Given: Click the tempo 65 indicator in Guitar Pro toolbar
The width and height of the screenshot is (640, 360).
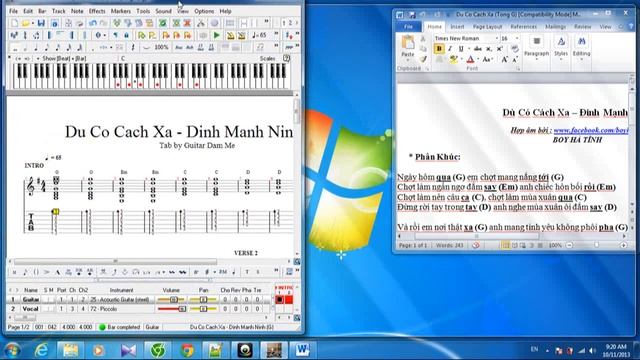Looking at the screenshot, I should 259,36.
